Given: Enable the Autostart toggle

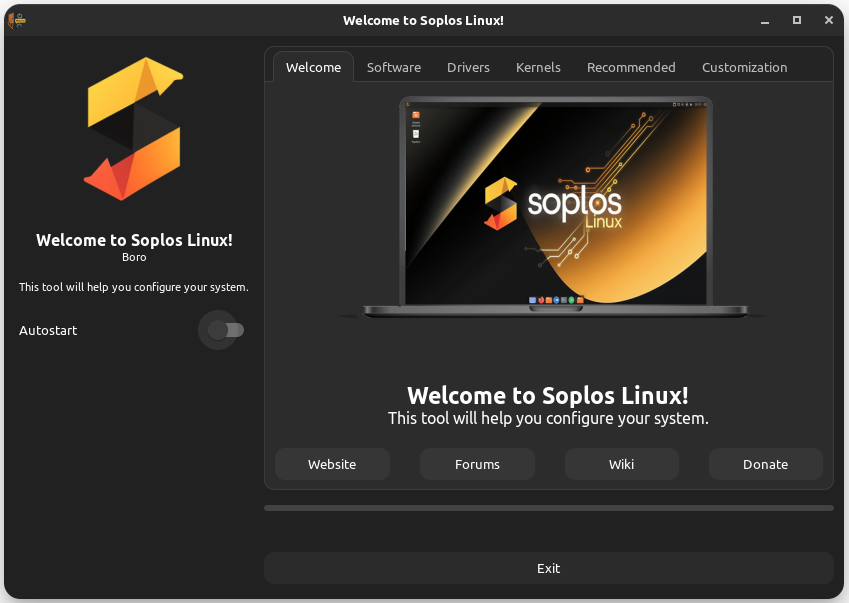Looking at the screenshot, I should click(221, 330).
